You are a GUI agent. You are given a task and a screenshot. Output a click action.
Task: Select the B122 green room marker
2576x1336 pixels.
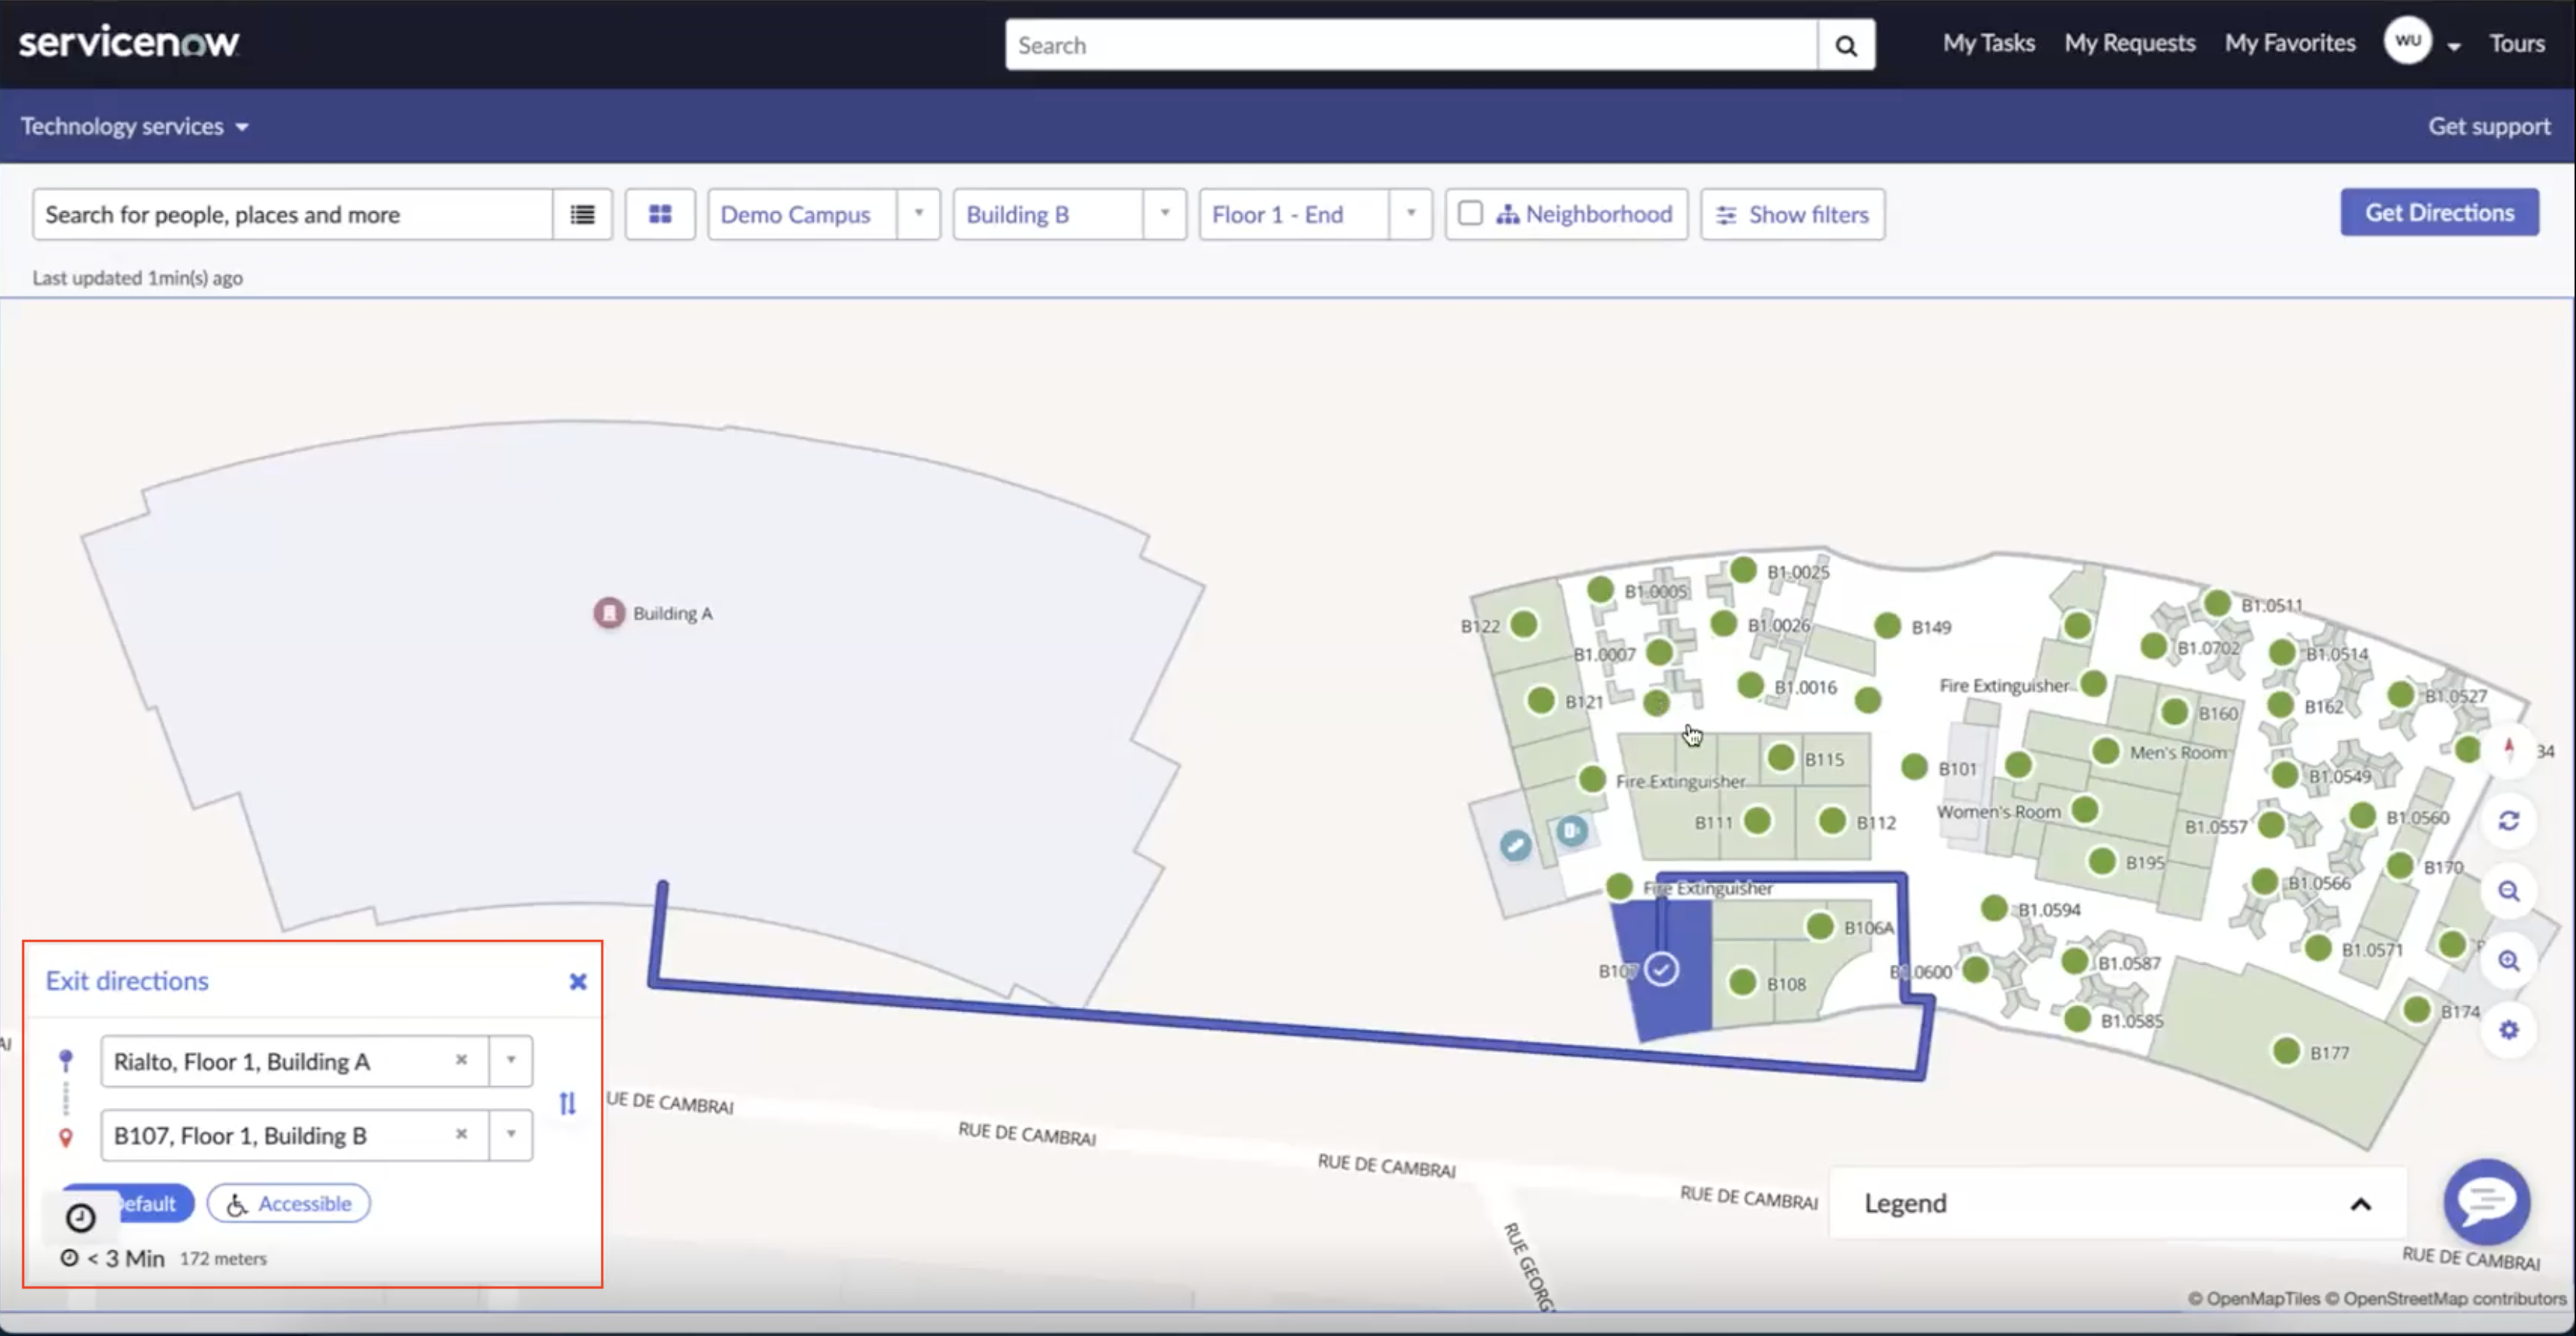tap(1523, 625)
